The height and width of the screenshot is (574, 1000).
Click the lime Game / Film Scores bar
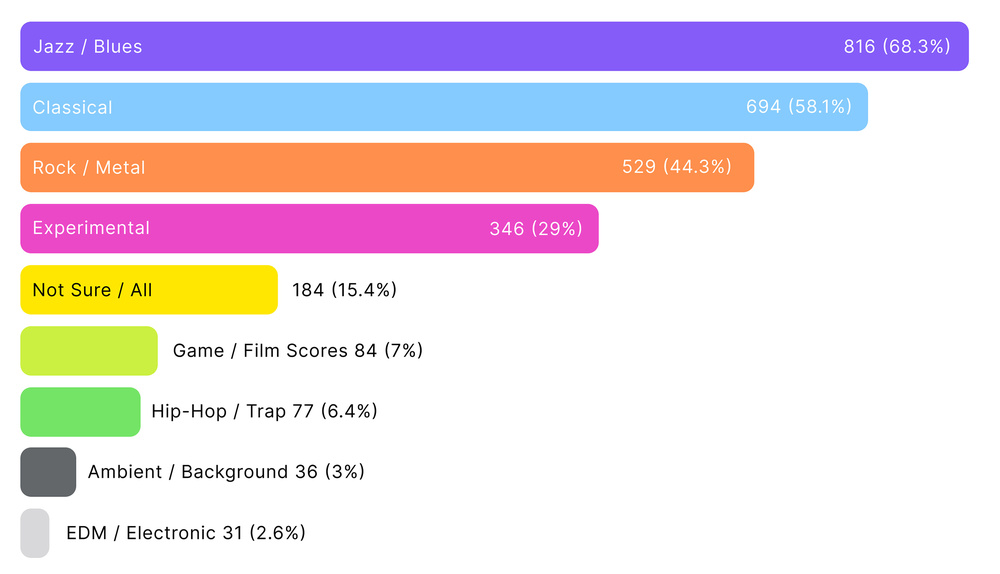tap(89, 351)
